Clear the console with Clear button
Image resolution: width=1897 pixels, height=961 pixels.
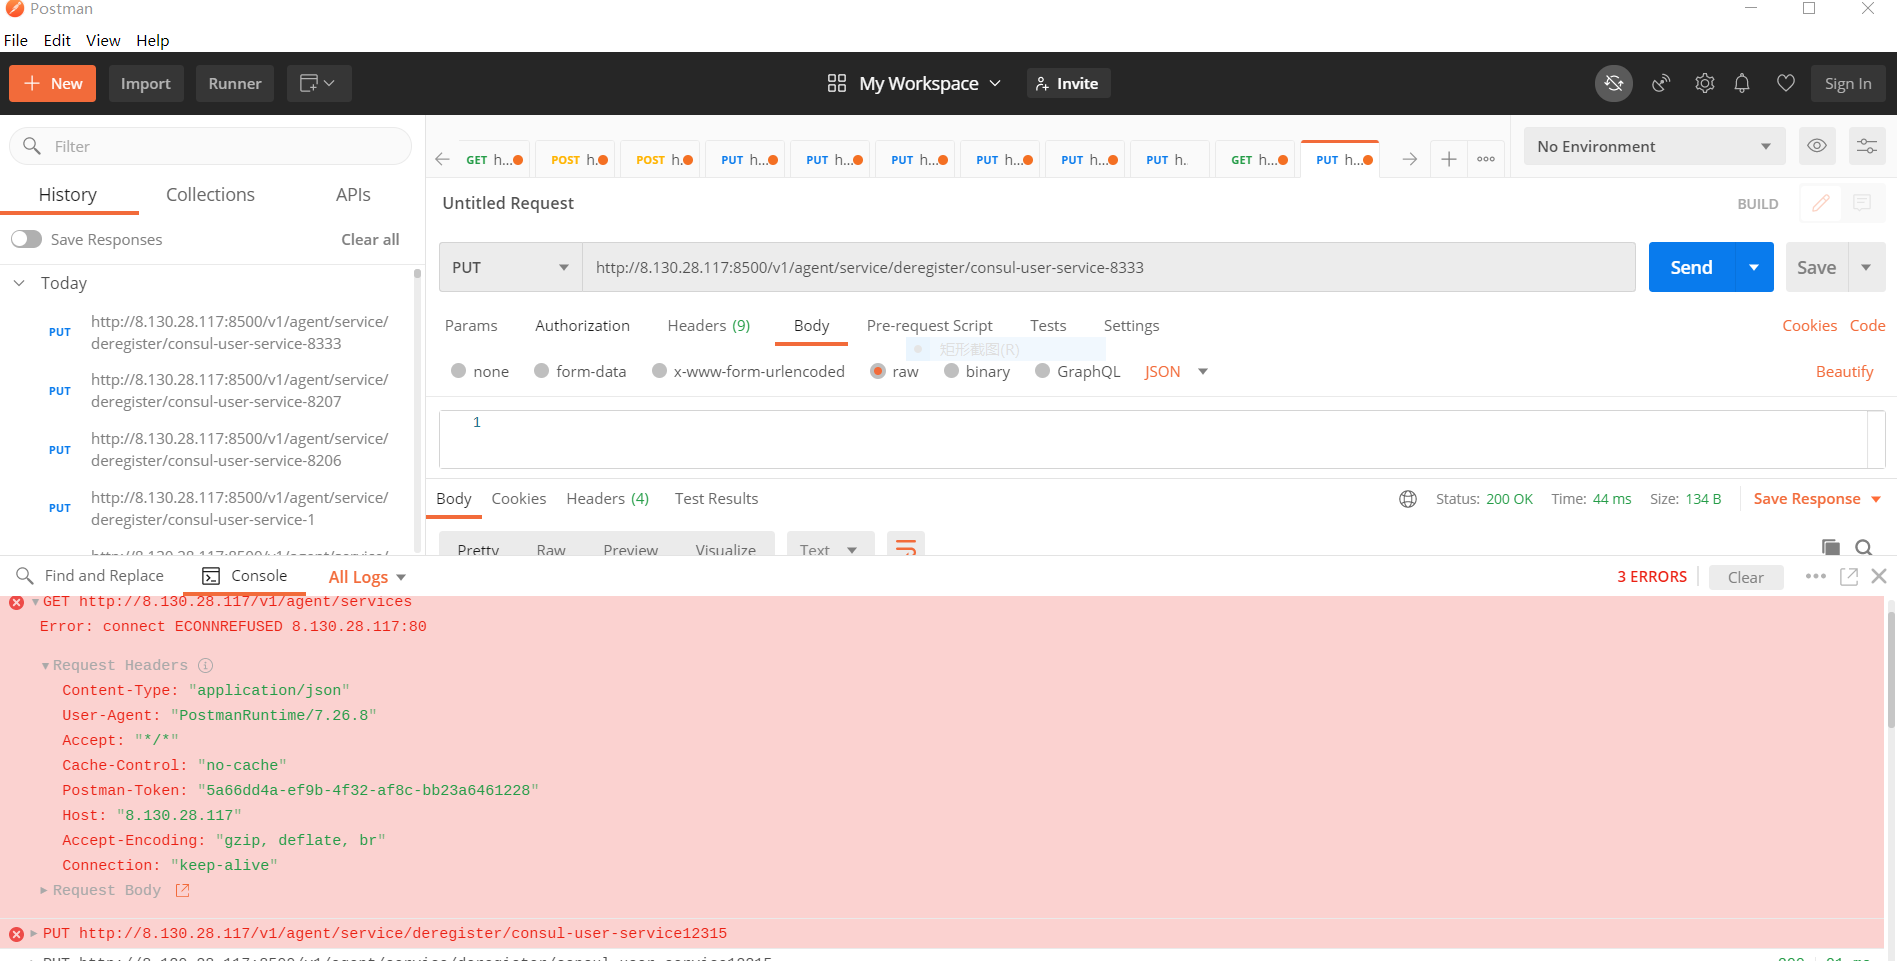[x=1746, y=577]
